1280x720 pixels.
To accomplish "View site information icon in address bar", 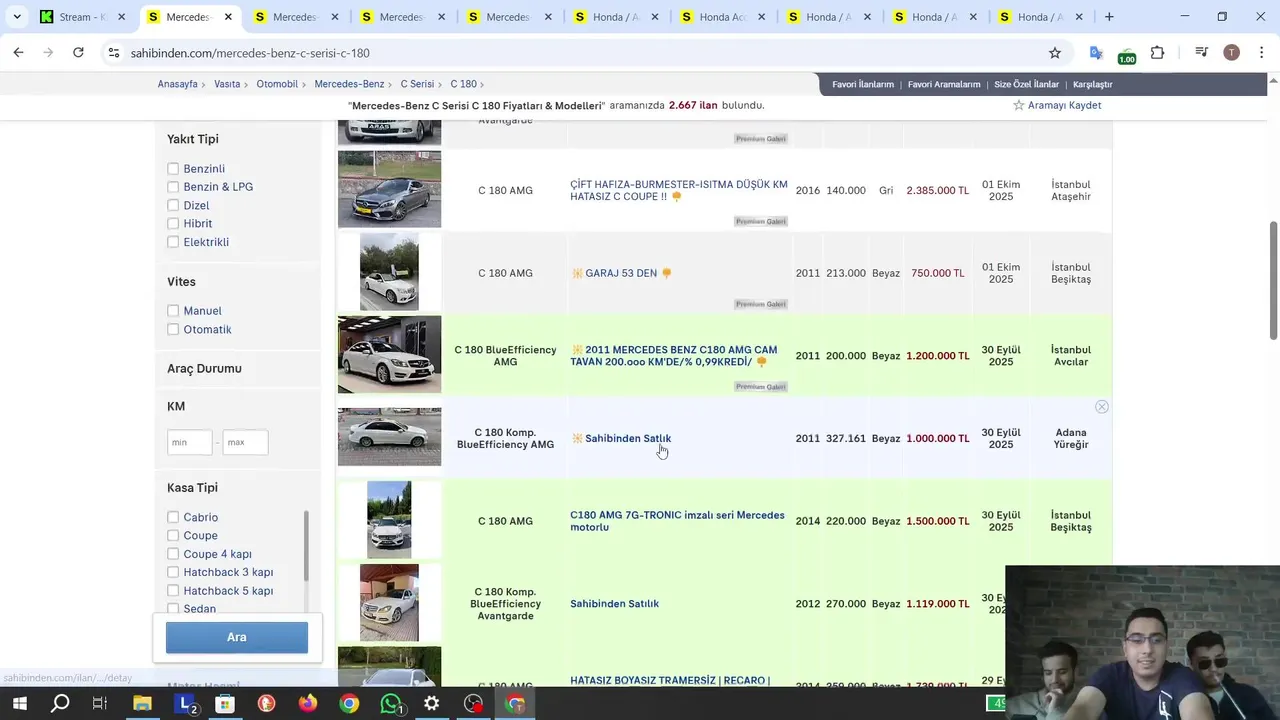I will (x=114, y=53).
